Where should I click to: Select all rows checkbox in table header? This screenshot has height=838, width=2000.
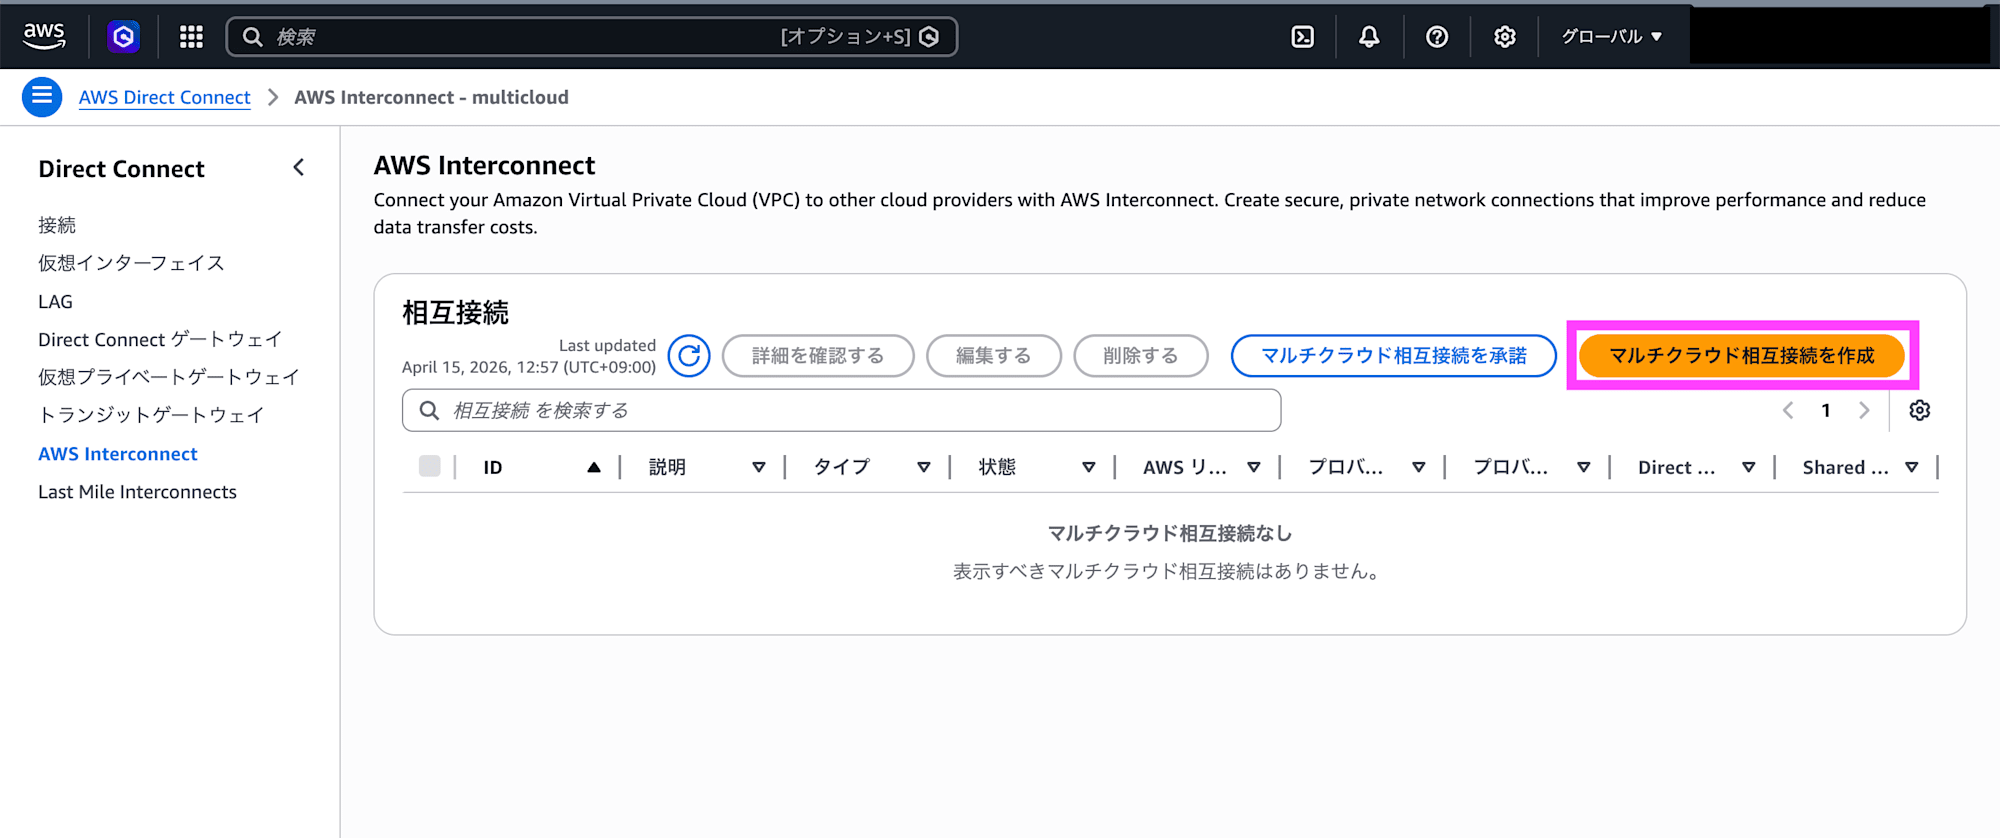point(430,466)
